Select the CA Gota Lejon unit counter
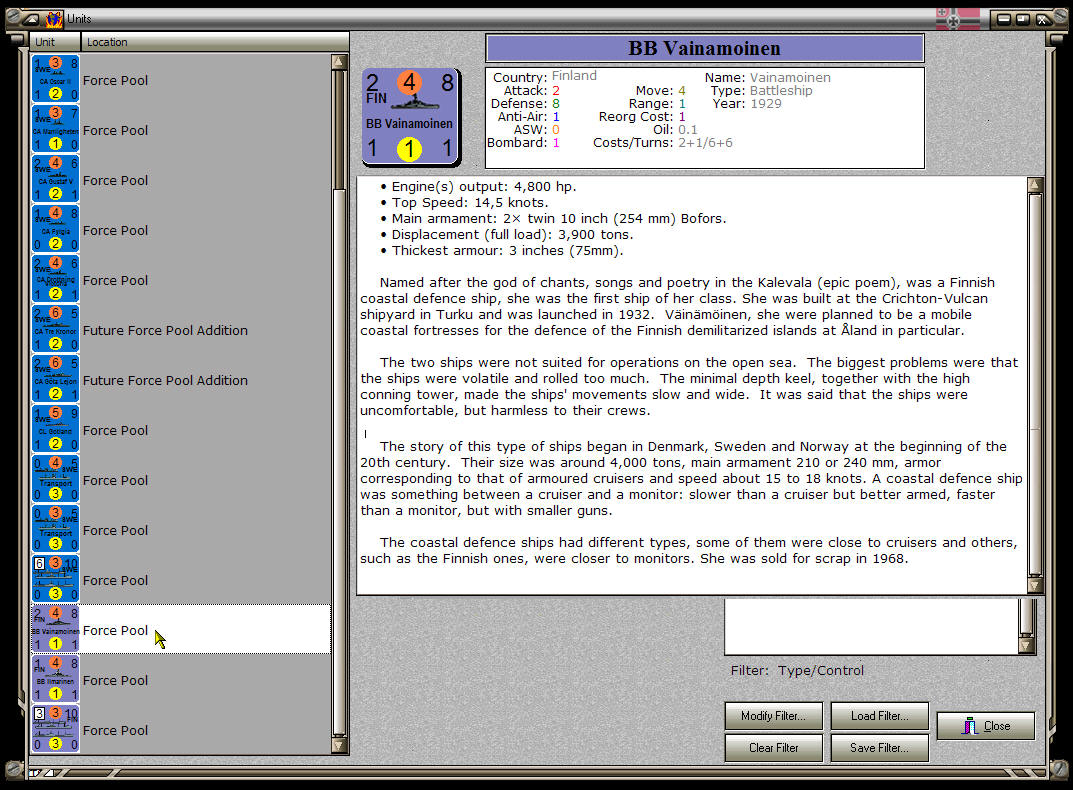The image size is (1073, 790). point(55,379)
